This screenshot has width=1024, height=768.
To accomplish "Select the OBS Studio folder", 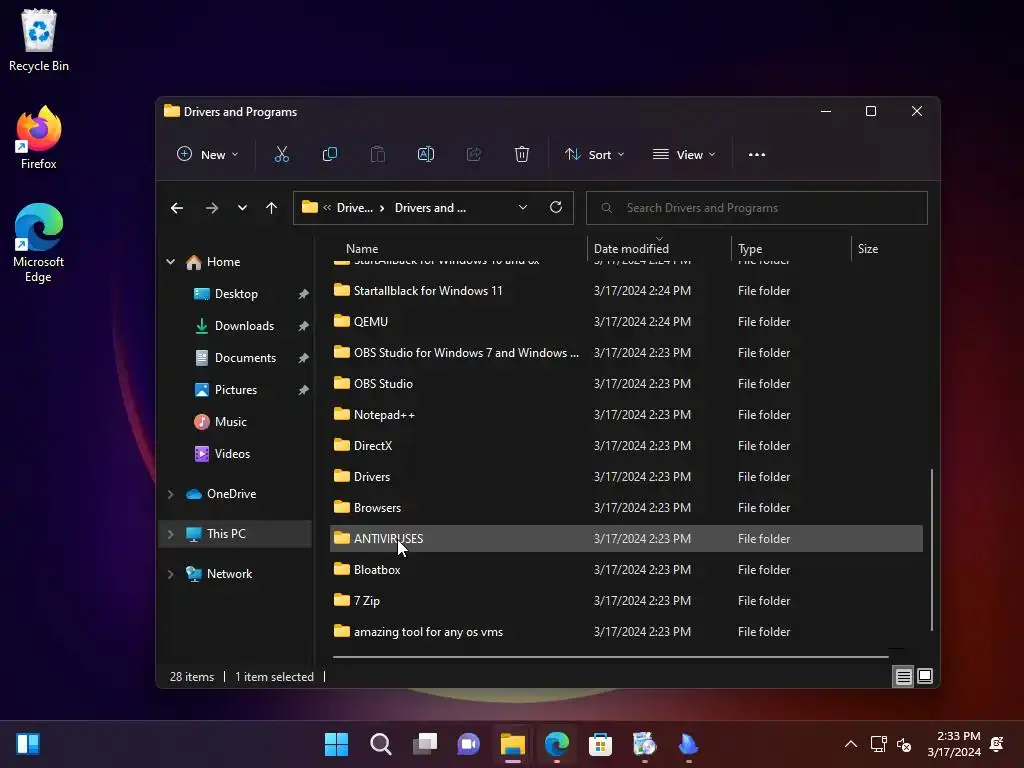I will point(626,383).
